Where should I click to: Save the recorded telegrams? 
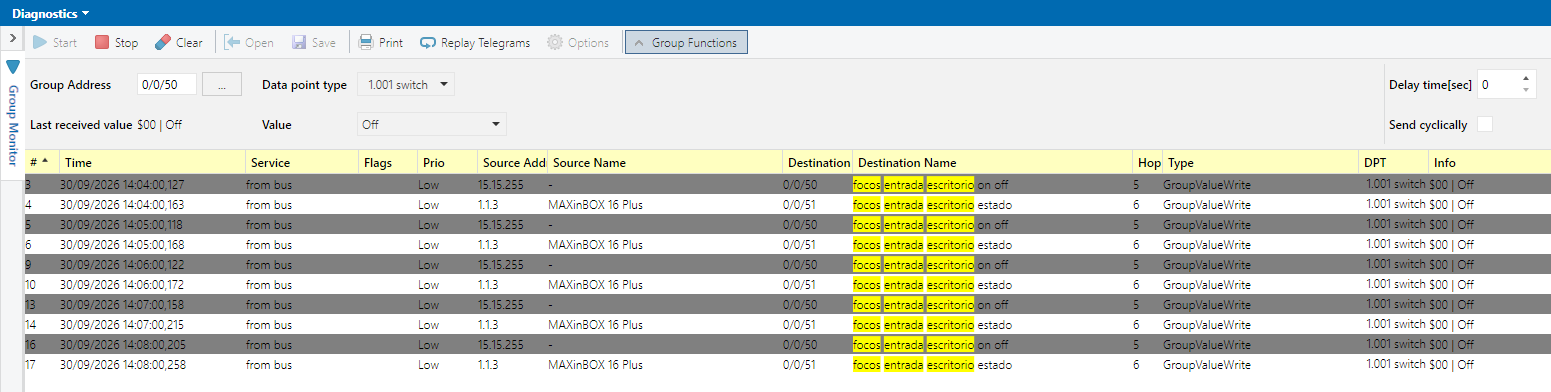click(x=314, y=43)
